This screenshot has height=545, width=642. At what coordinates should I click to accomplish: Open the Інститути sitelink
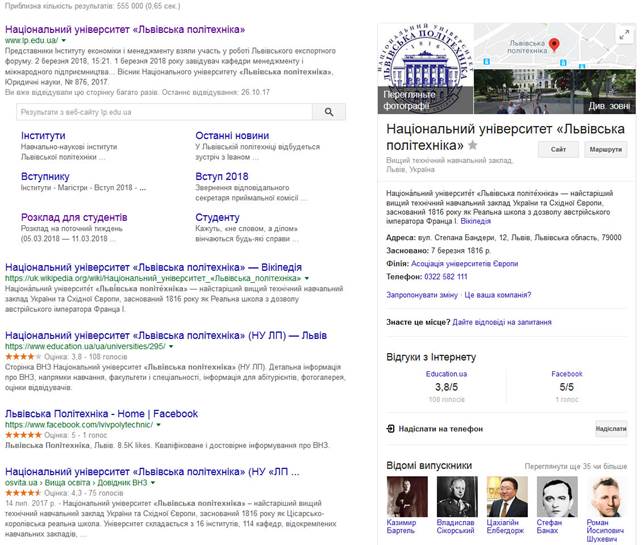pos(43,136)
